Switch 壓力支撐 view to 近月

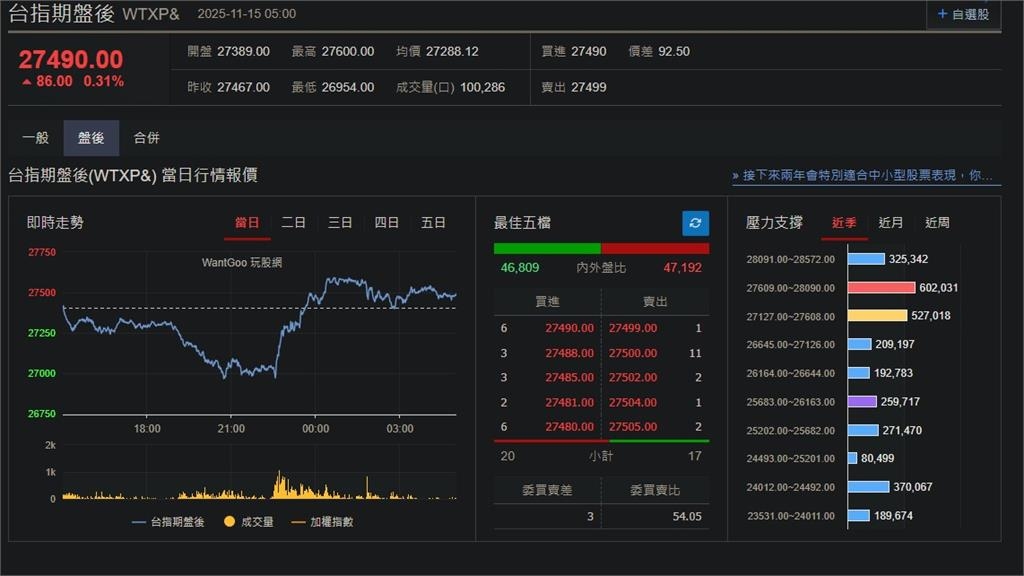(890, 222)
